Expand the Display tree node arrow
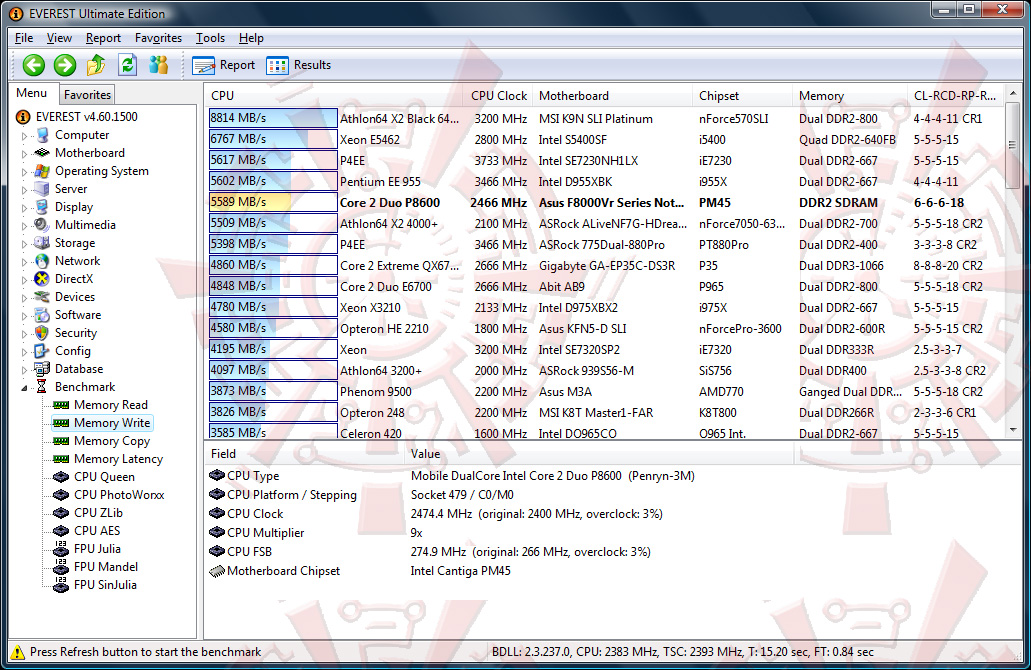The height and width of the screenshot is (670, 1031). 24,208
